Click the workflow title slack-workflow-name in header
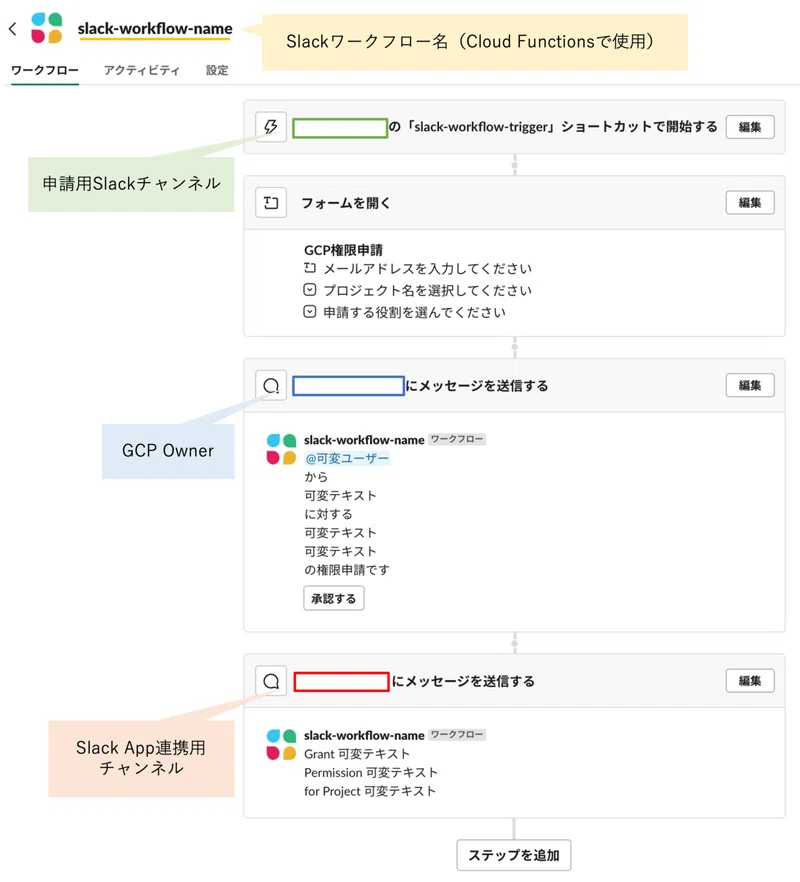 click(155, 29)
